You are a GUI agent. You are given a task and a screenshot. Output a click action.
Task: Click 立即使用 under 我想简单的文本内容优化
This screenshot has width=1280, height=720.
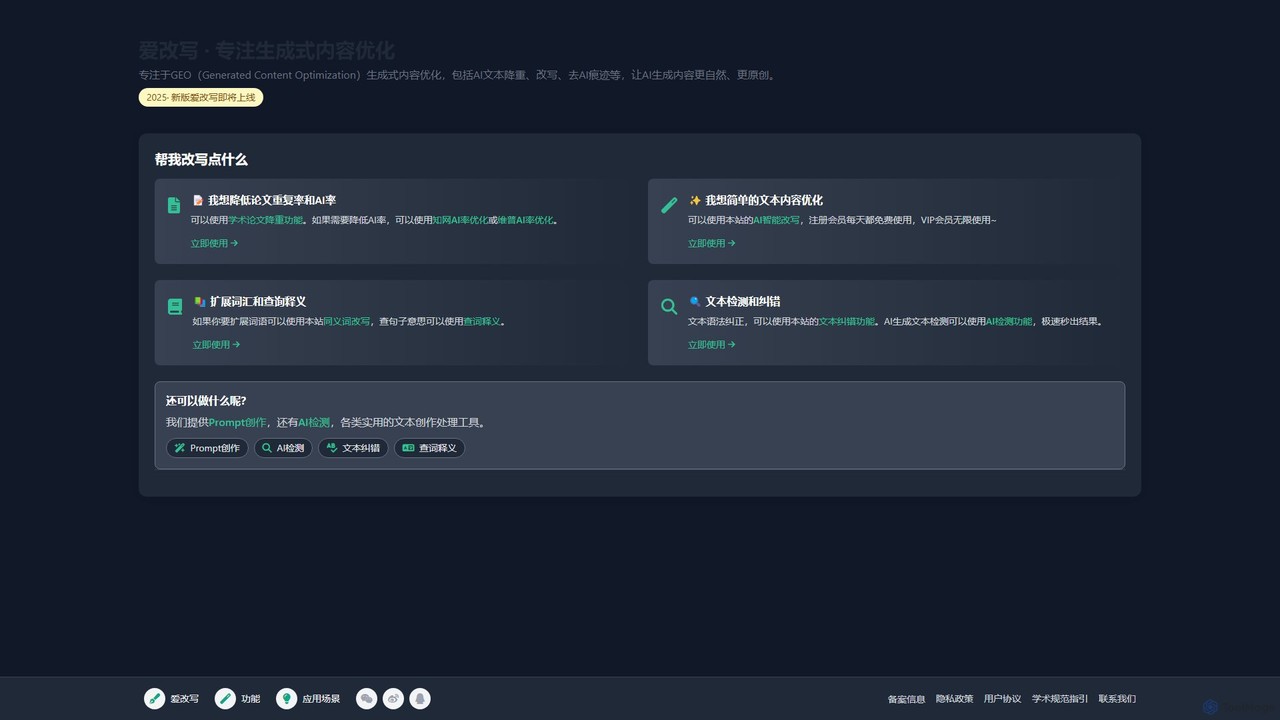[712, 243]
